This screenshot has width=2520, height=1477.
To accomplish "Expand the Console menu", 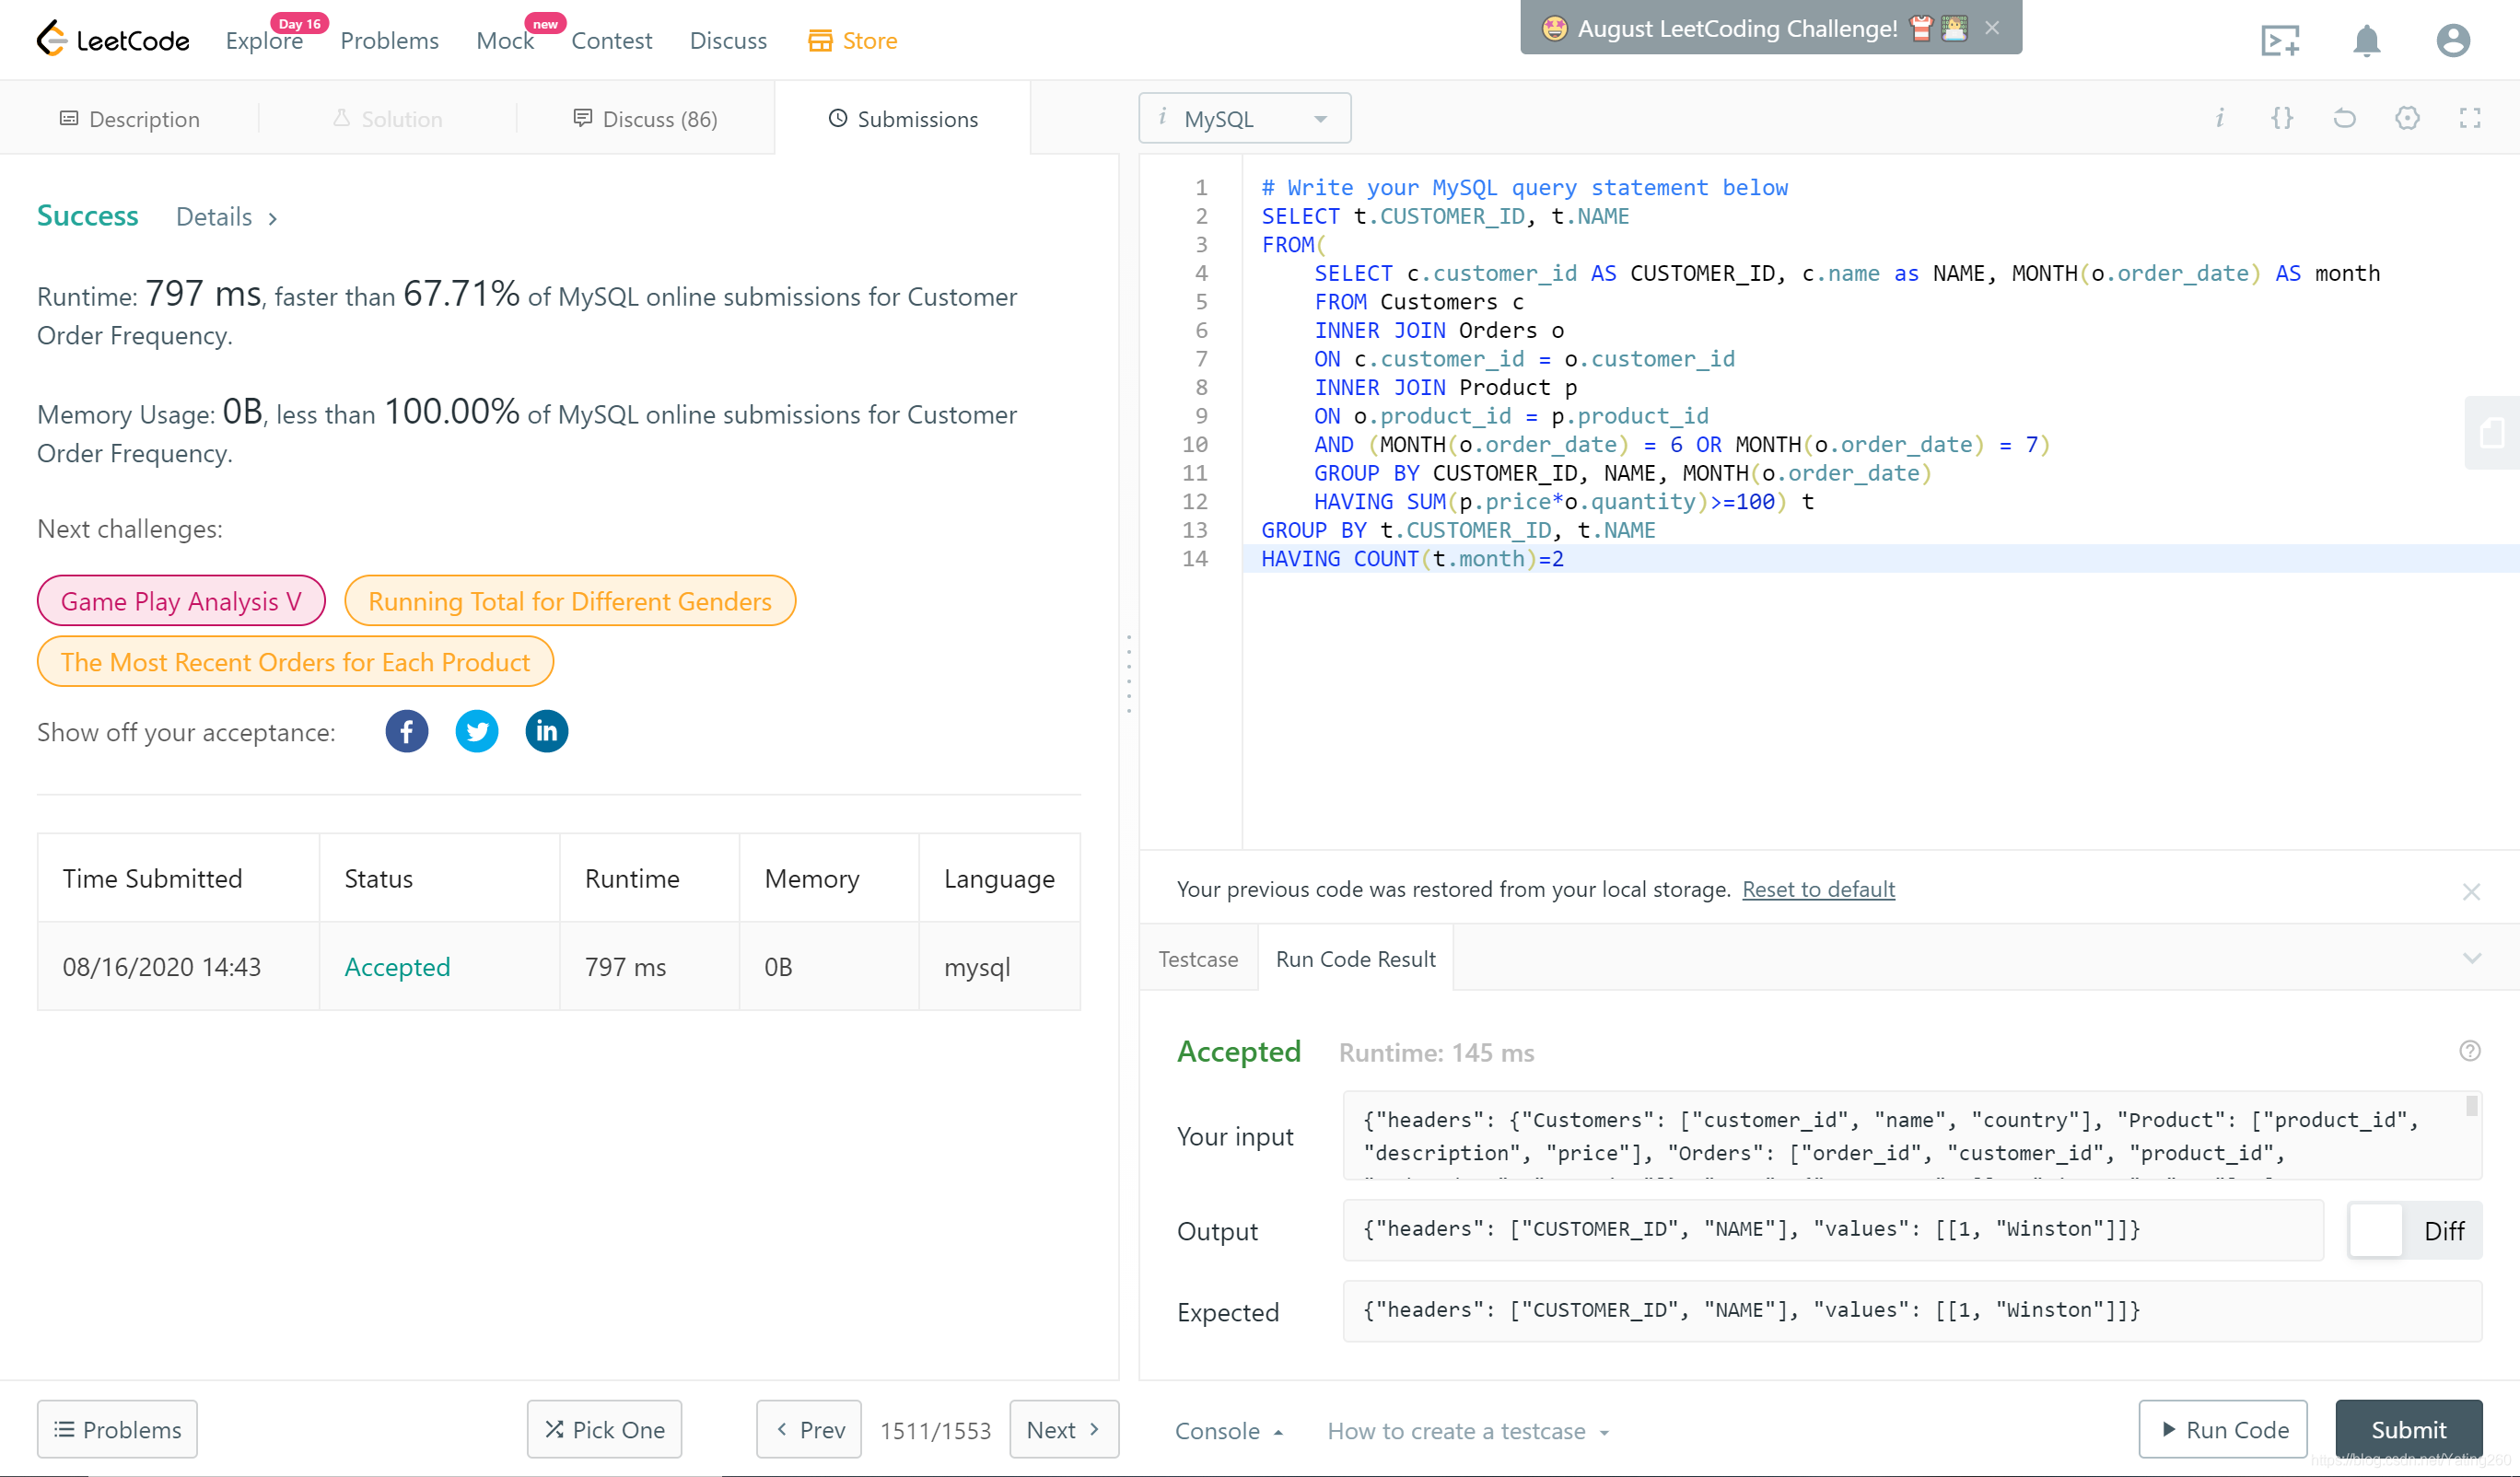I will click(x=1228, y=1431).
